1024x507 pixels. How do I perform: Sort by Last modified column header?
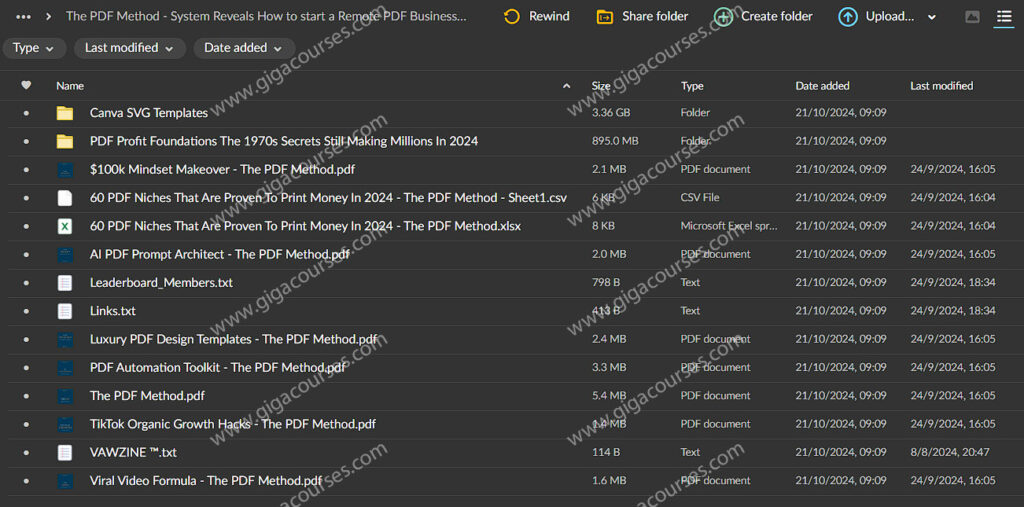pyautogui.click(x=941, y=86)
